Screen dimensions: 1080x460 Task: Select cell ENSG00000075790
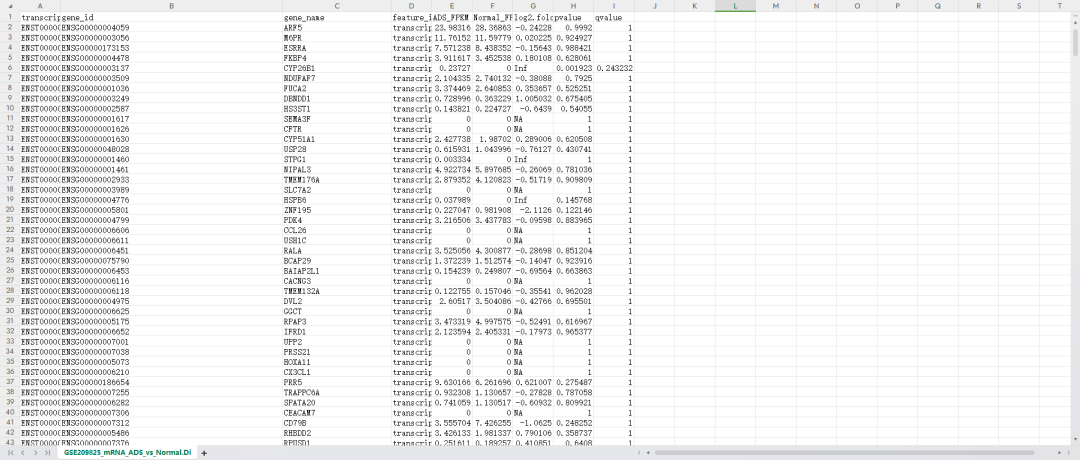[171, 260]
